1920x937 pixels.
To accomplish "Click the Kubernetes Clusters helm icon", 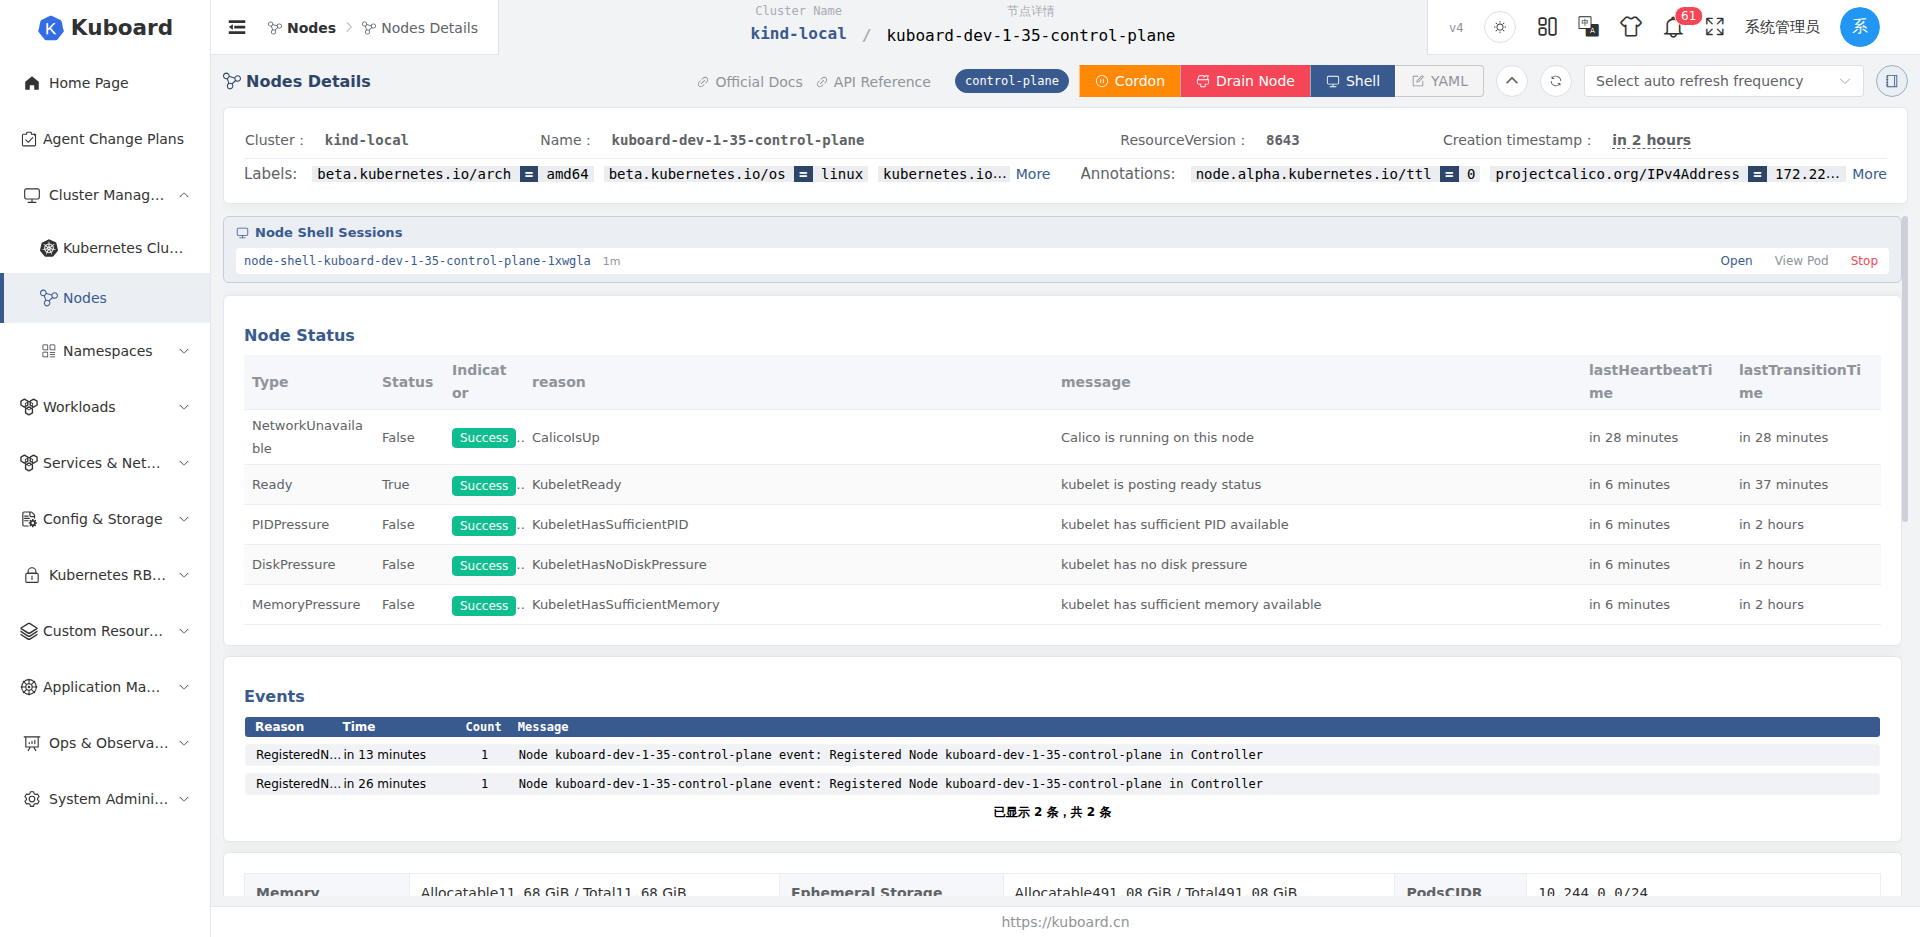I will [x=48, y=248].
